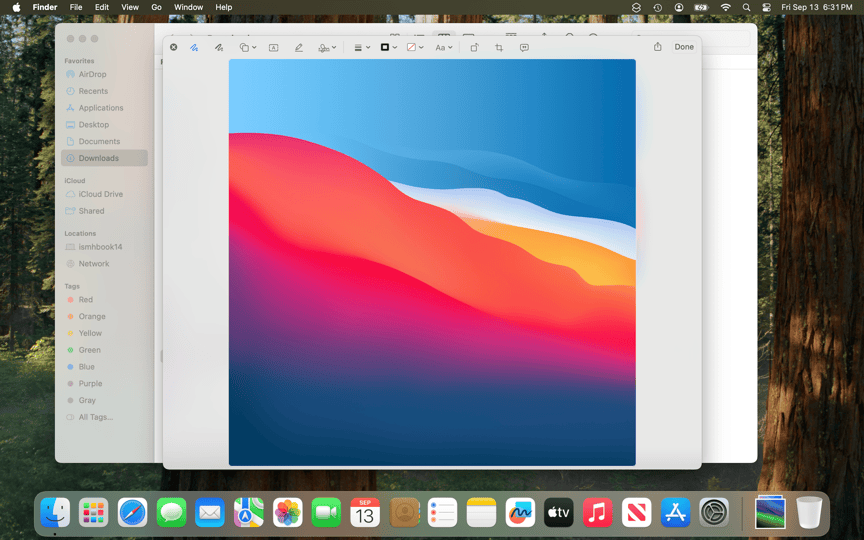Open iCloud Drive in Finder sidebar

point(104,194)
